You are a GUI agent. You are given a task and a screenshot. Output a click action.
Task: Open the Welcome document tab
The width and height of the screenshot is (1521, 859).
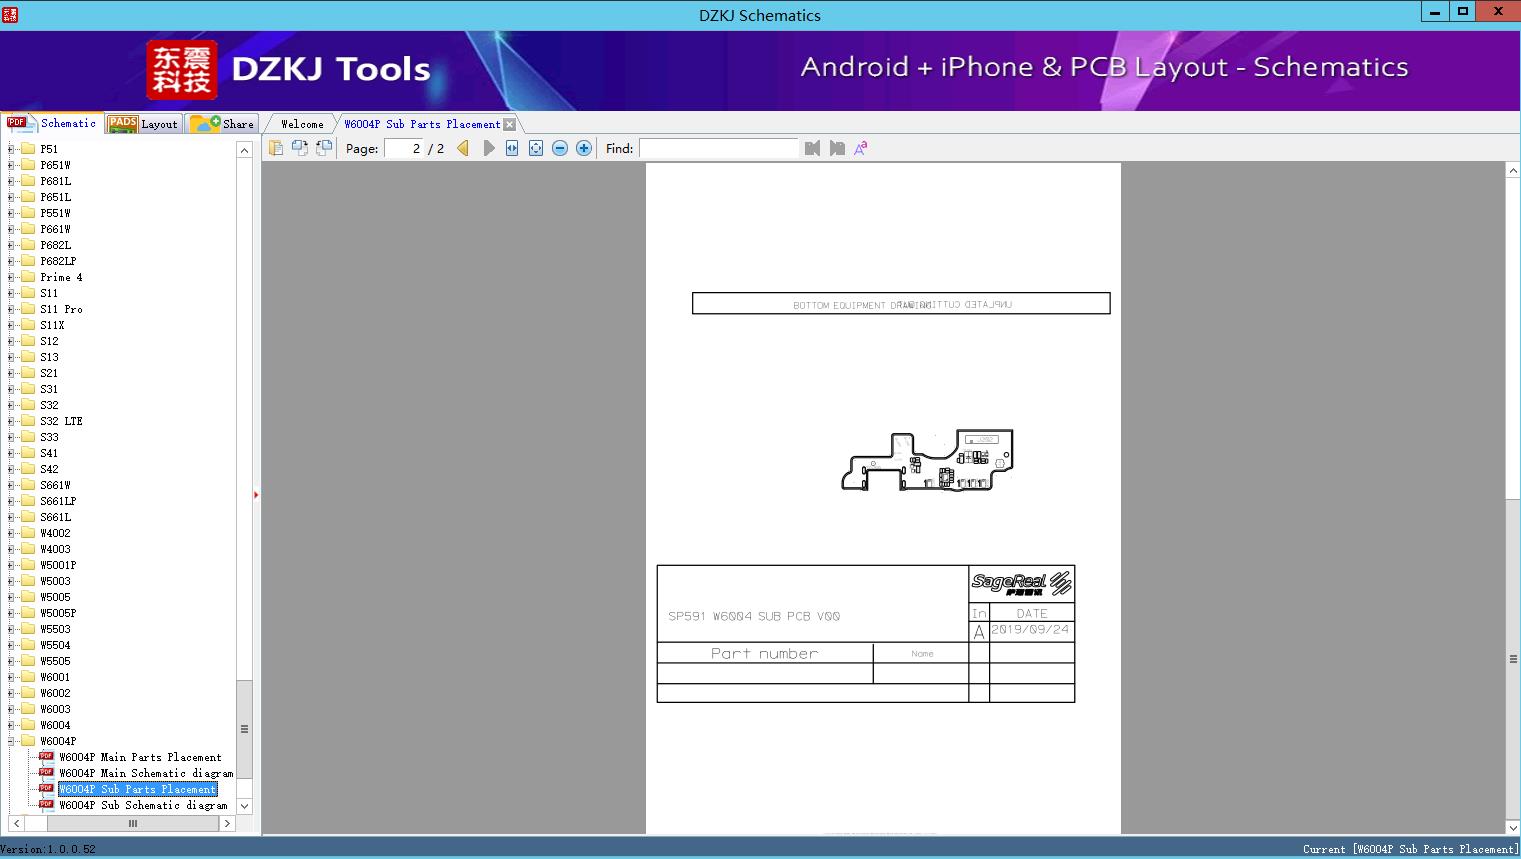pyautogui.click(x=302, y=124)
